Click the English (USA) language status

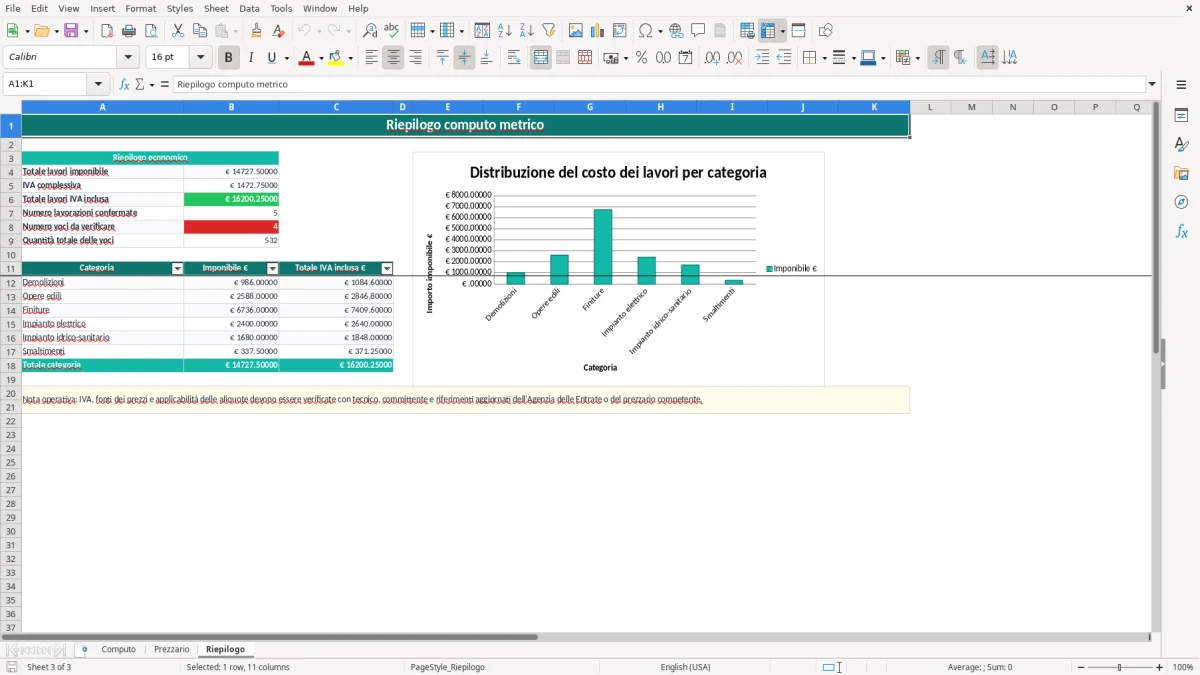coord(686,667)
